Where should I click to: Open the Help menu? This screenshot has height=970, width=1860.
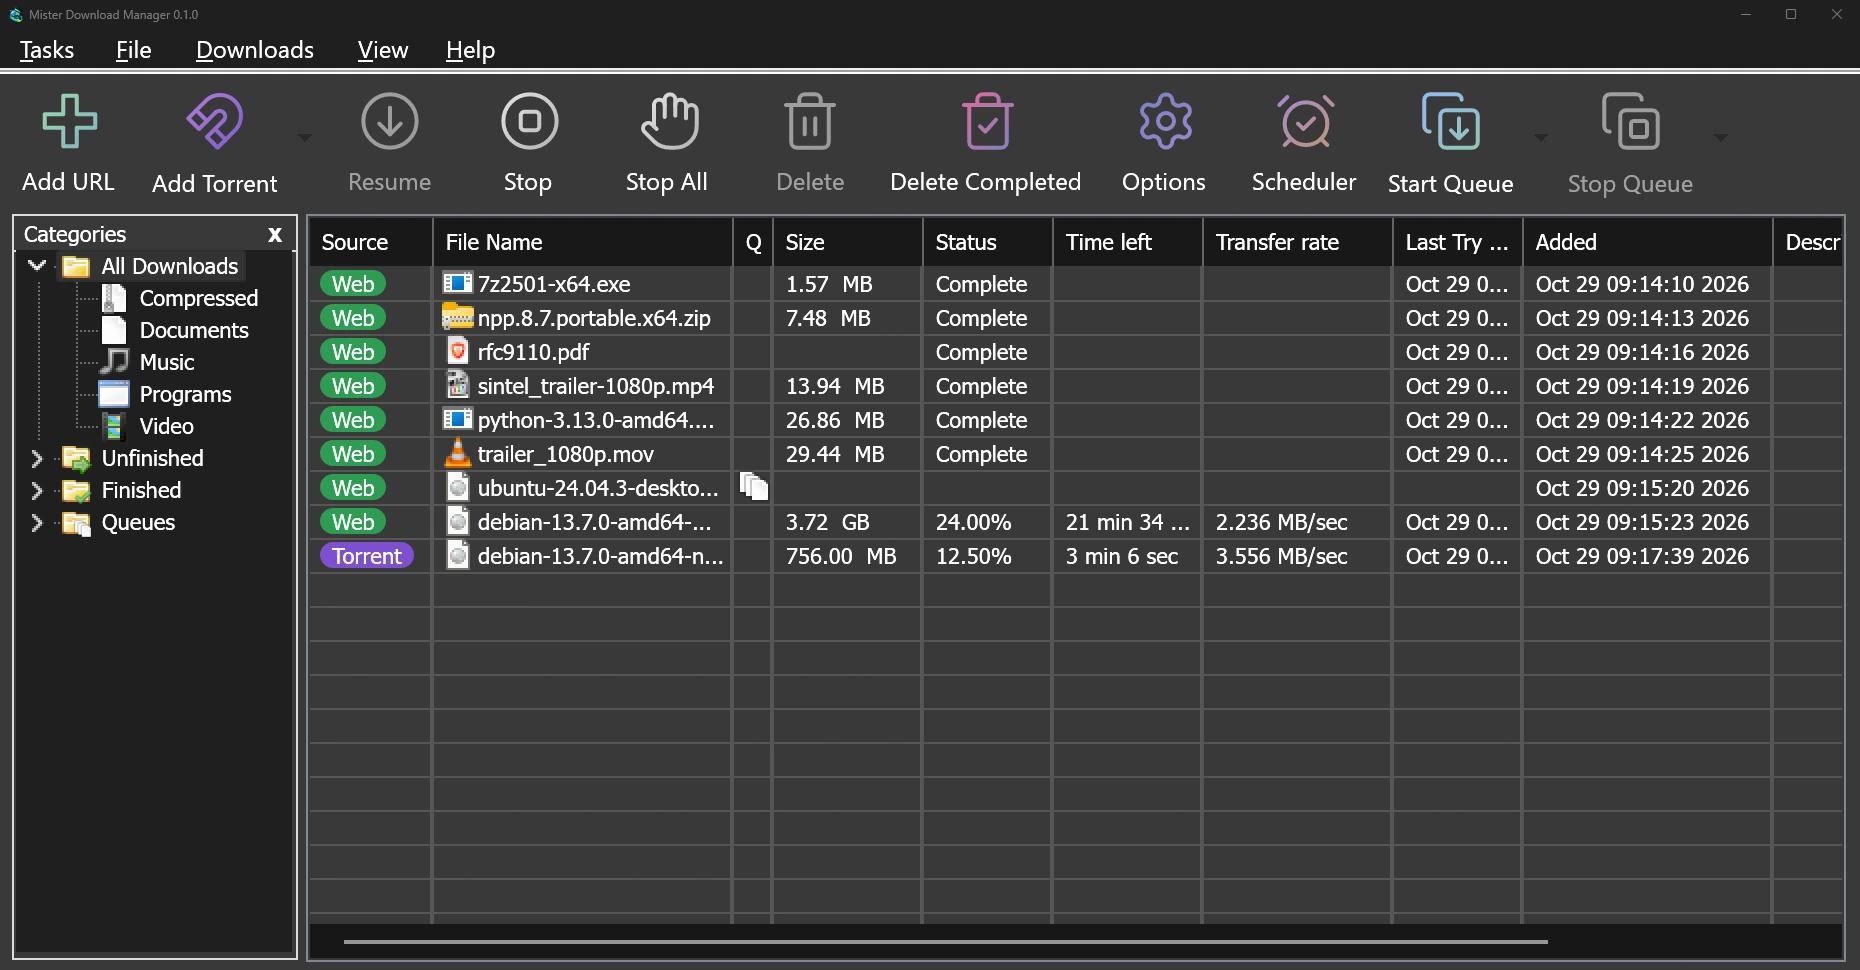tap(471, 50)
